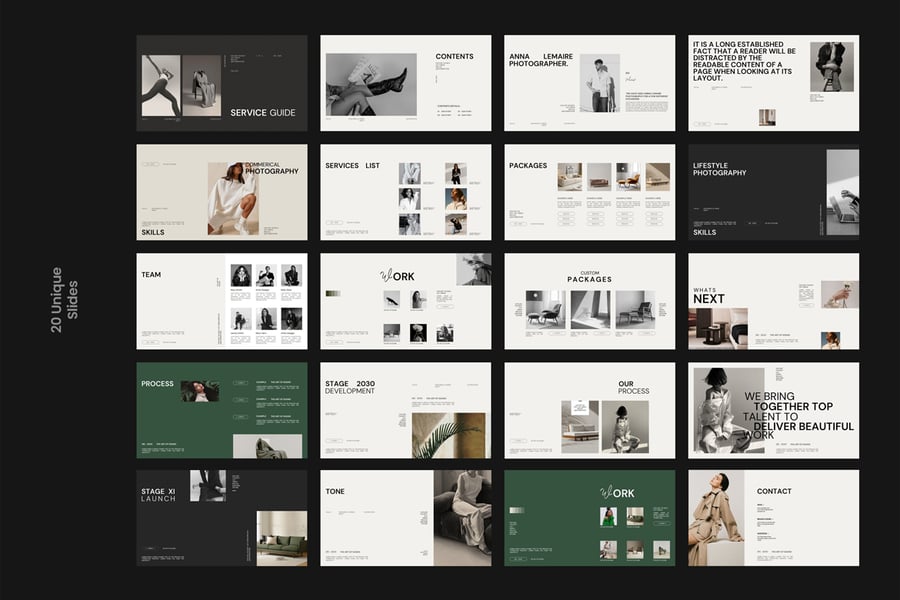The image size is (900, 600).
Task: Select the Tone slide thumbnail
Action: pos(405,518)
